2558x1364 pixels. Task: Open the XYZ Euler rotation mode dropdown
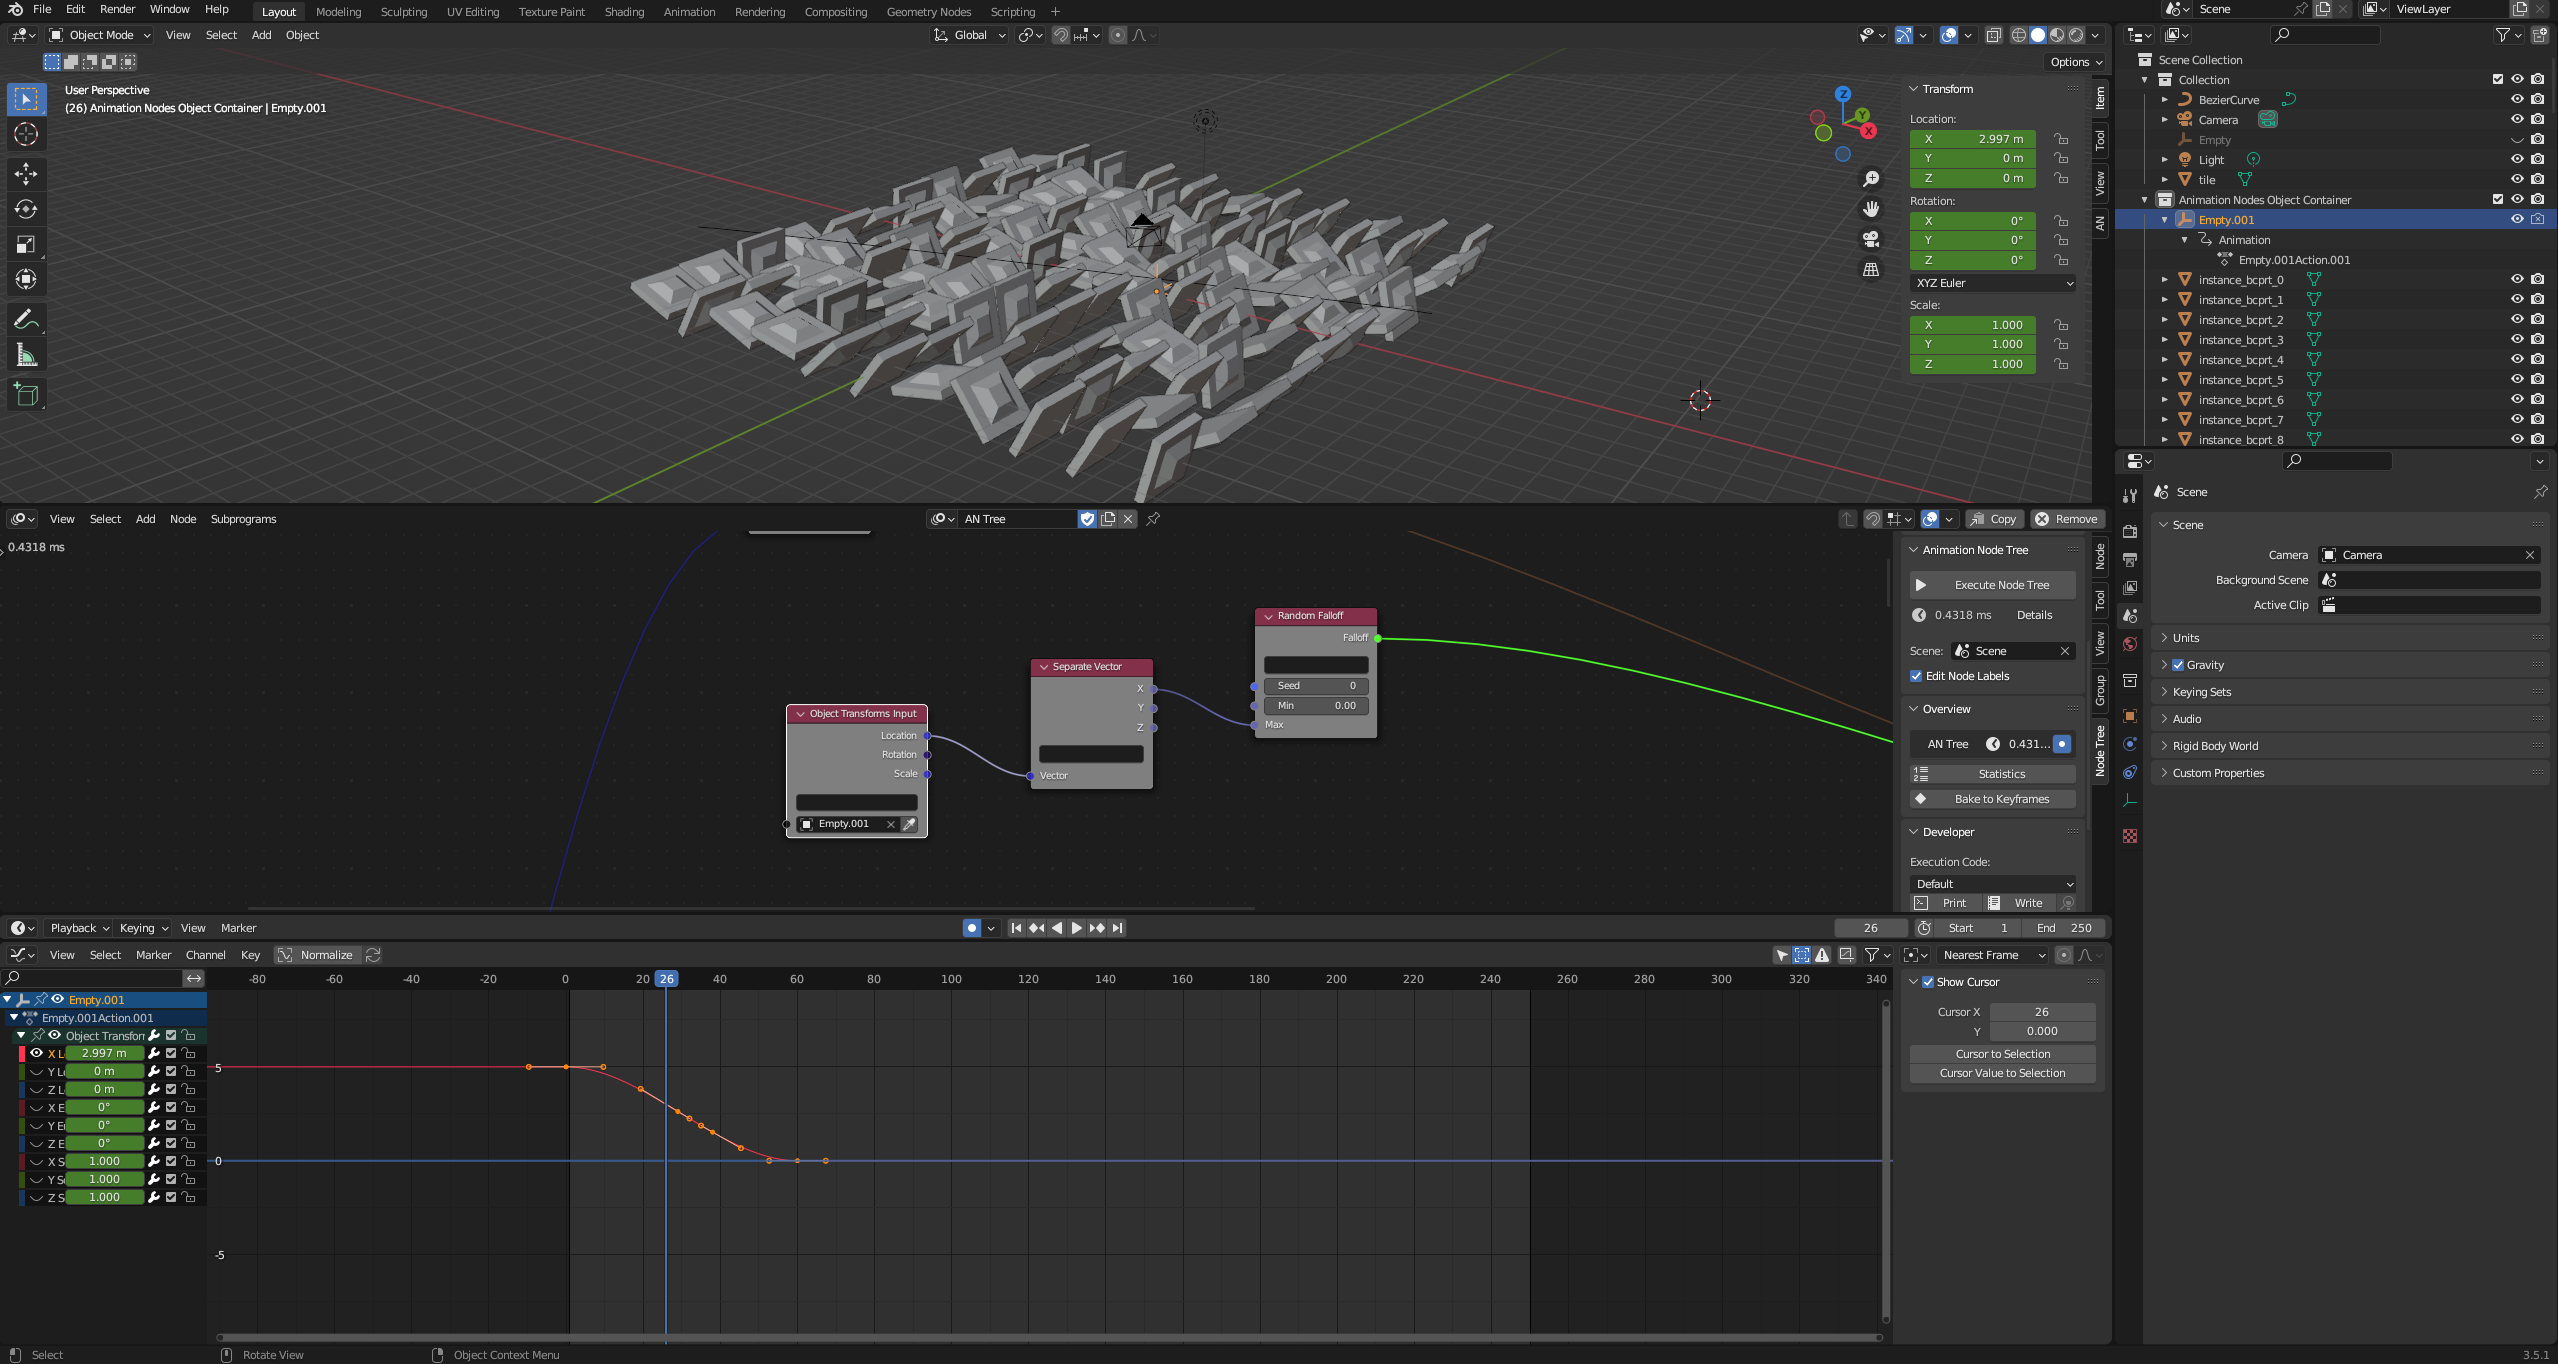1994,283
